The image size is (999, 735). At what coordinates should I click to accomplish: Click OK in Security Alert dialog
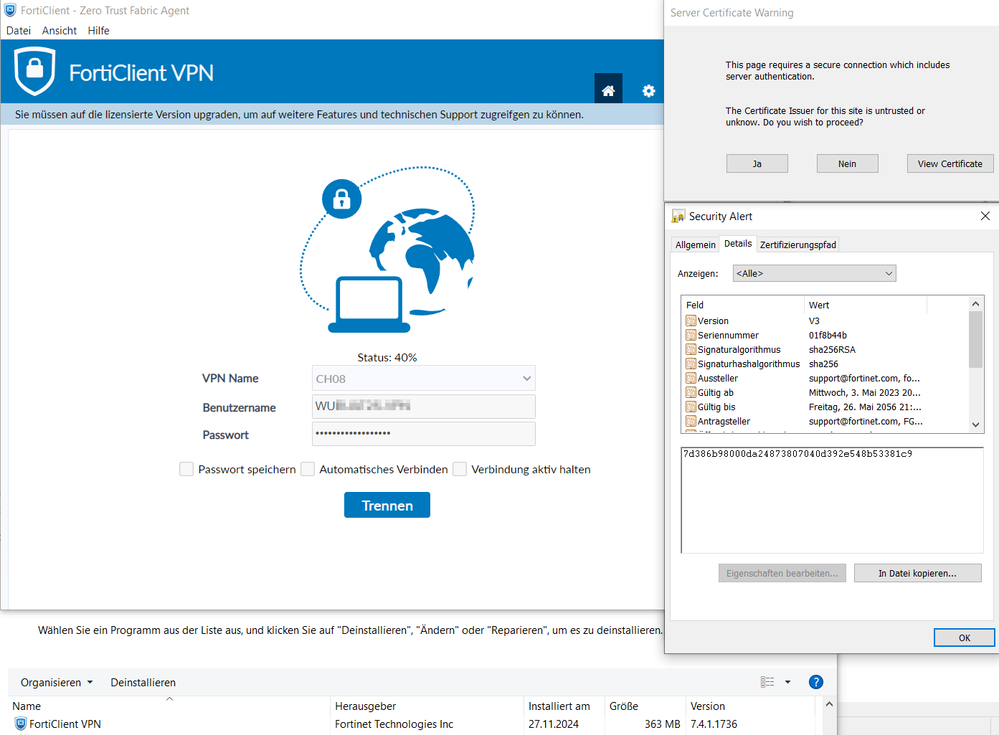pyautogui.click(x=964, y=638)
